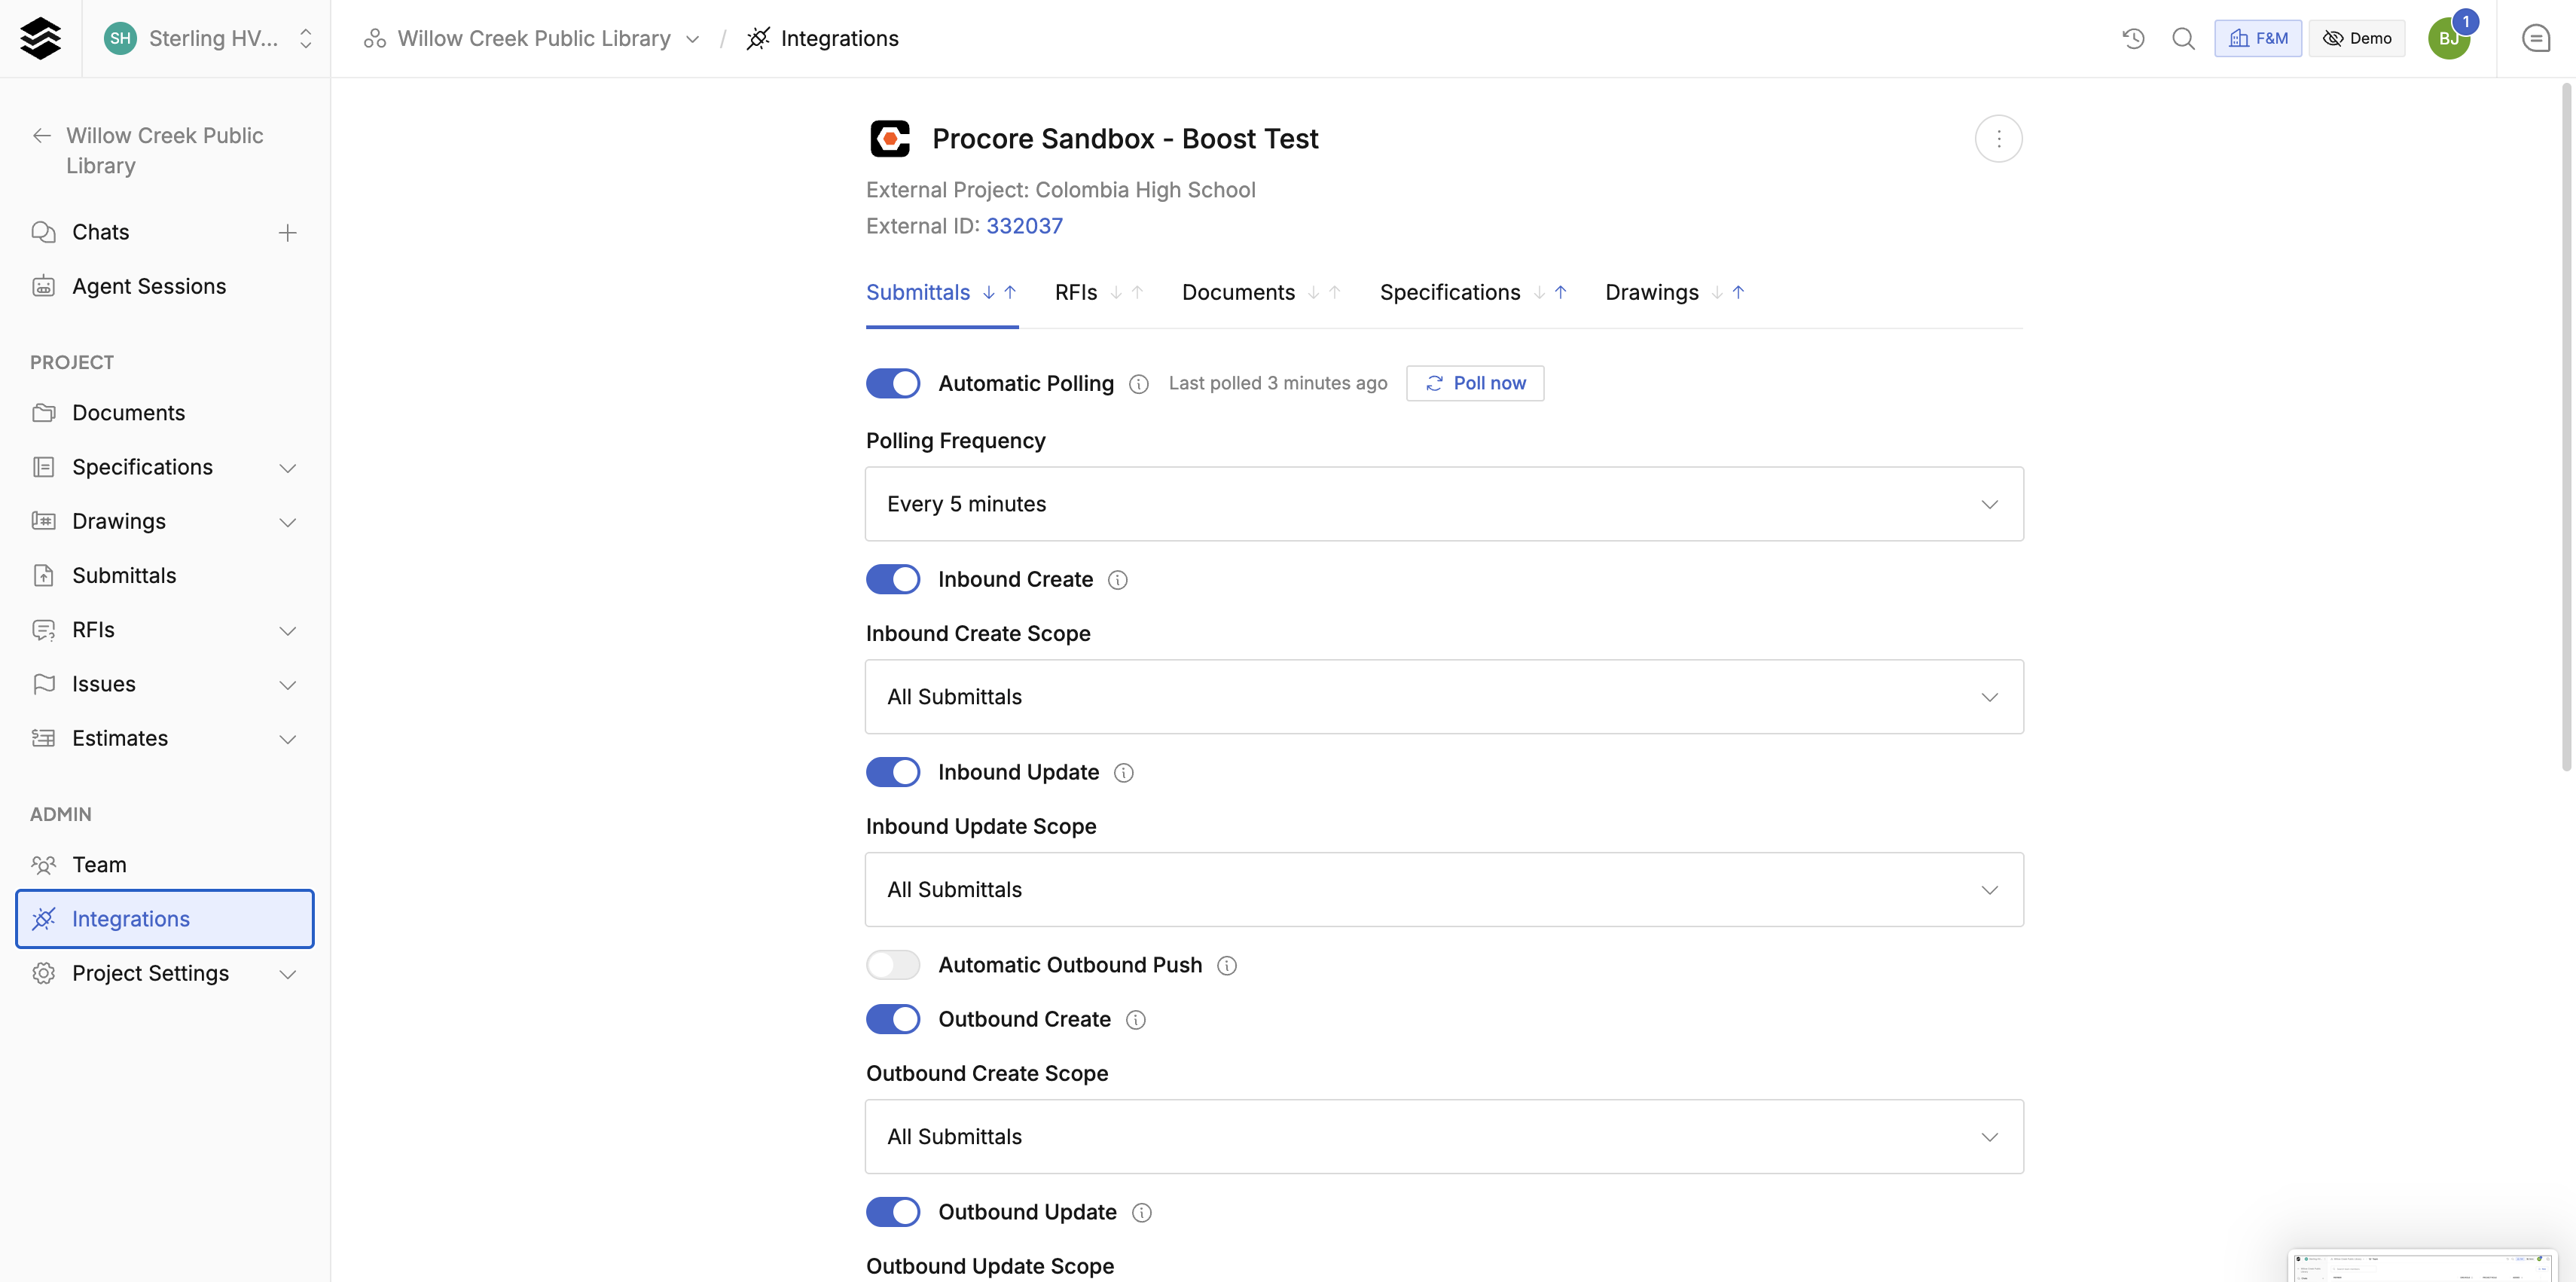Open the Polling Frequency dropdown
Viewport: 2576px width, 1282px height.
click(x=1444, y=504)
